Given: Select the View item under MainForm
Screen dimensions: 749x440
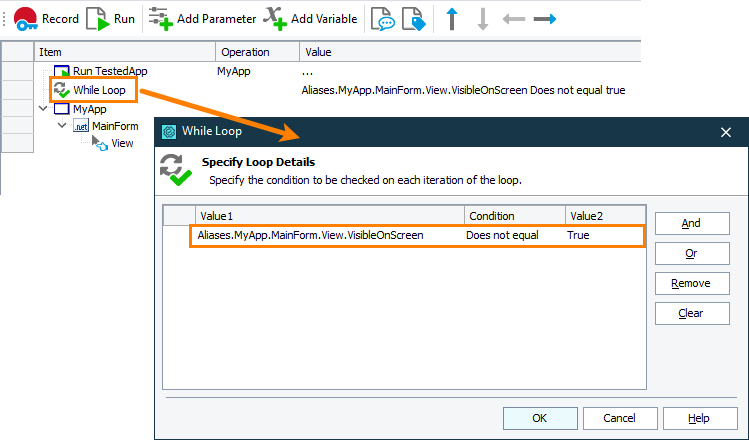Looking at the screenshot, I should pyautogui.click(x=122, y=143).
